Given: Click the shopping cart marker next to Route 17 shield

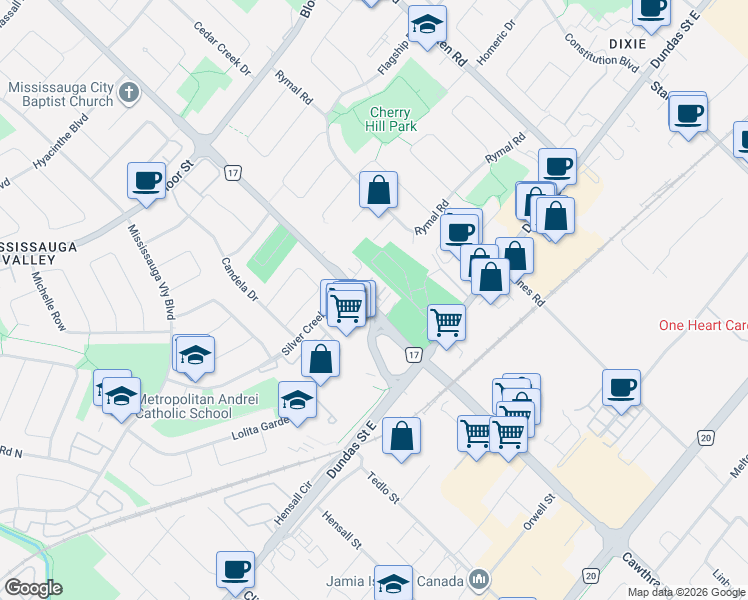Looking at the screenshot, I should (x=447, y=326).
